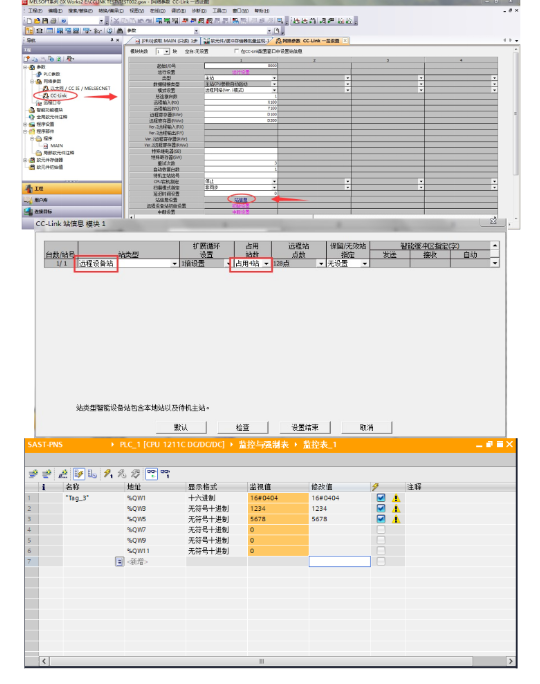This screenshot has width=540, height=684.
Task: Open reserved/invalid station dropdown showing 无设置
Action: pos(365,263)
